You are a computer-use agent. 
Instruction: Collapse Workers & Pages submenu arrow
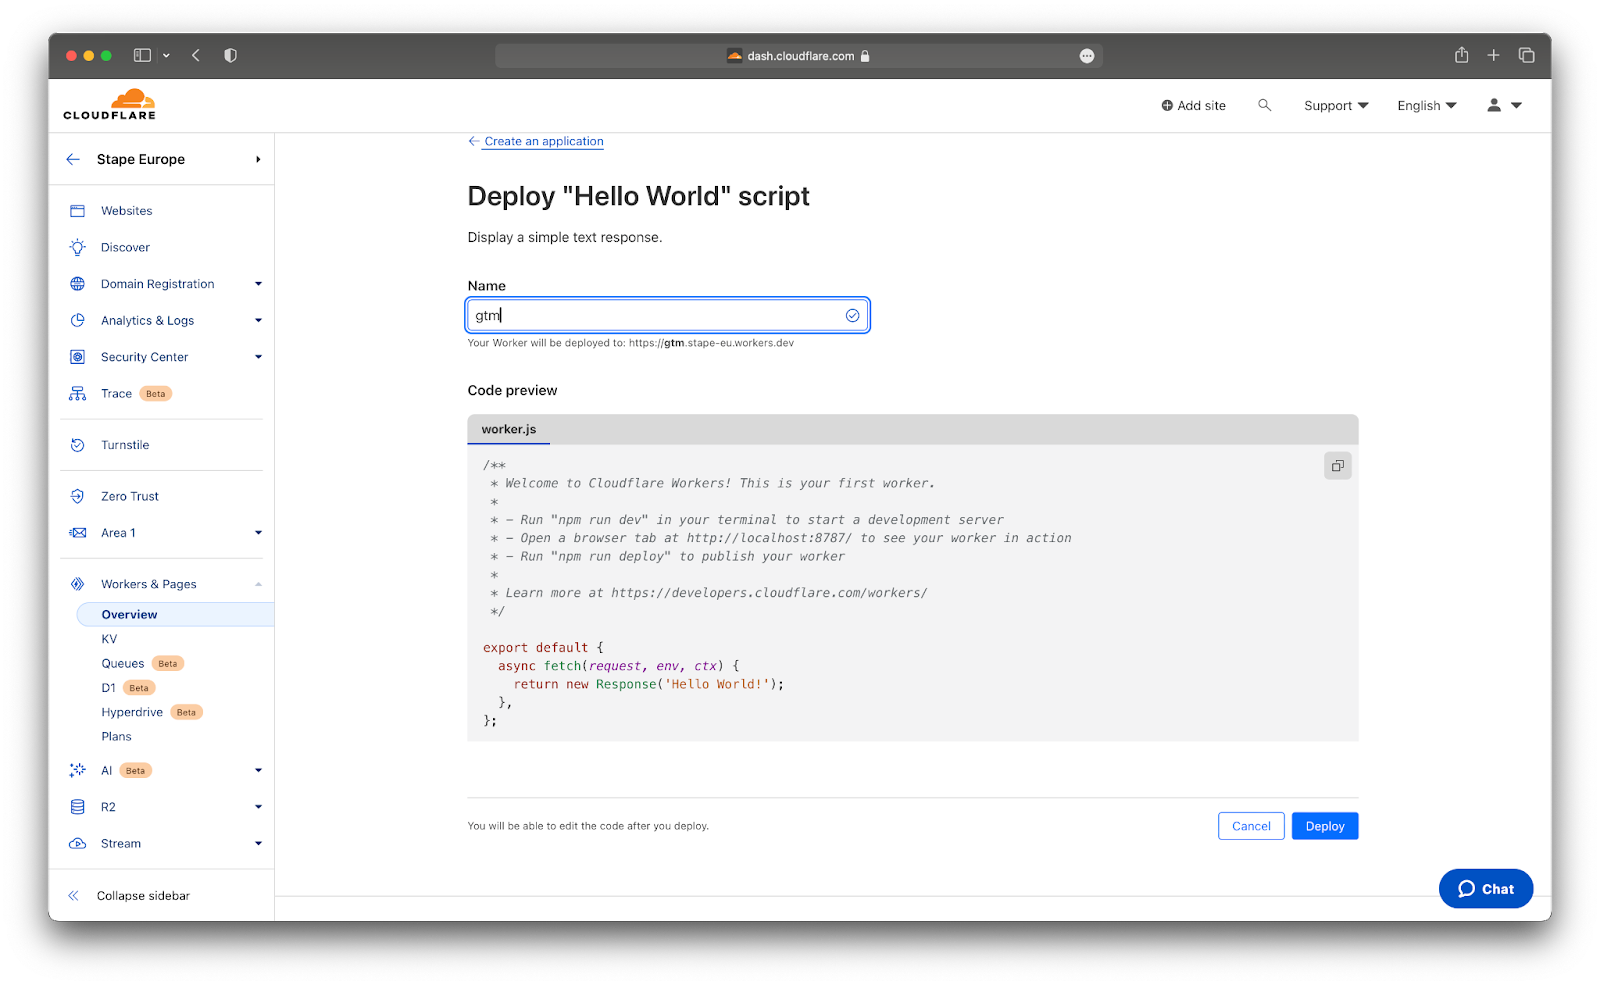click(x=258, y=584)
